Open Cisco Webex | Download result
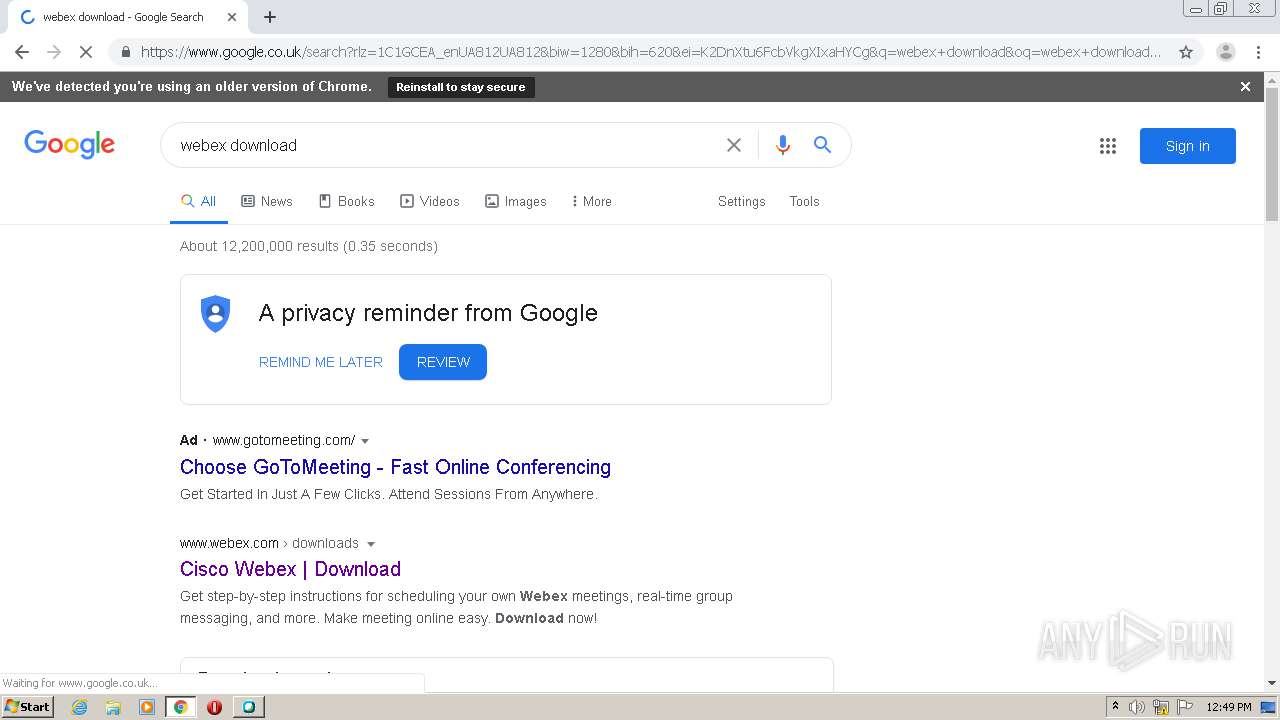The width and height of the screenshot is (1280, 720). (290, 569)
